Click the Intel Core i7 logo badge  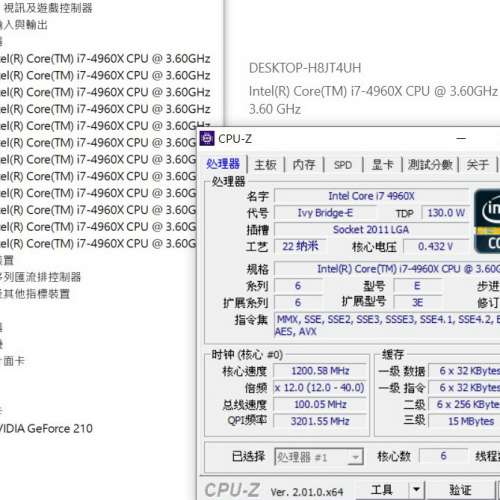[x=487, y=221]
